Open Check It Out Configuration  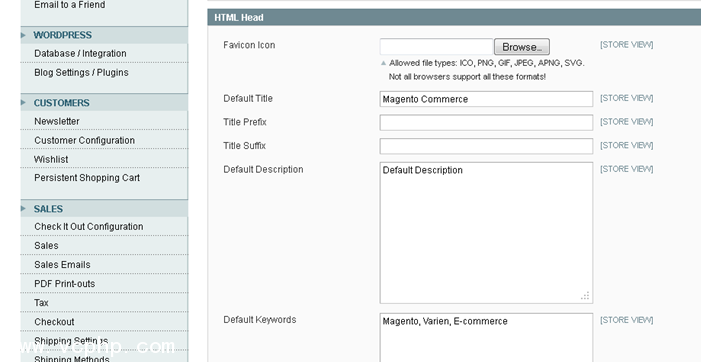tap(89, 227)
